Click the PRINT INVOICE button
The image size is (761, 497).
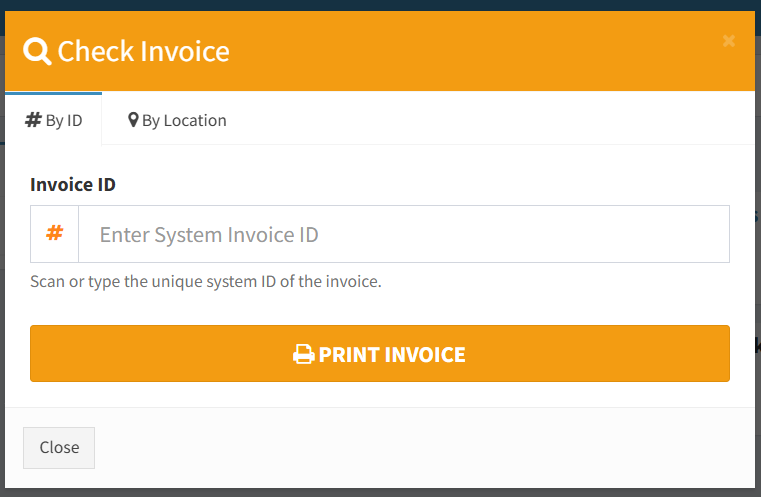coord(380,353)
